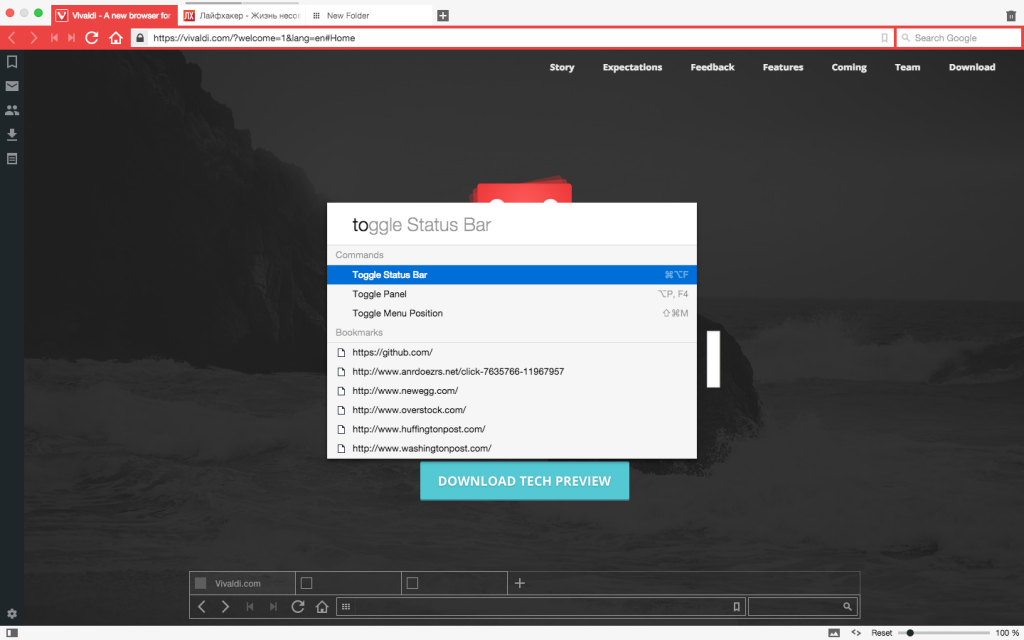Go to the Expectations section
The width and height of the screenshot is (1024, 640).
pos(632,67)
